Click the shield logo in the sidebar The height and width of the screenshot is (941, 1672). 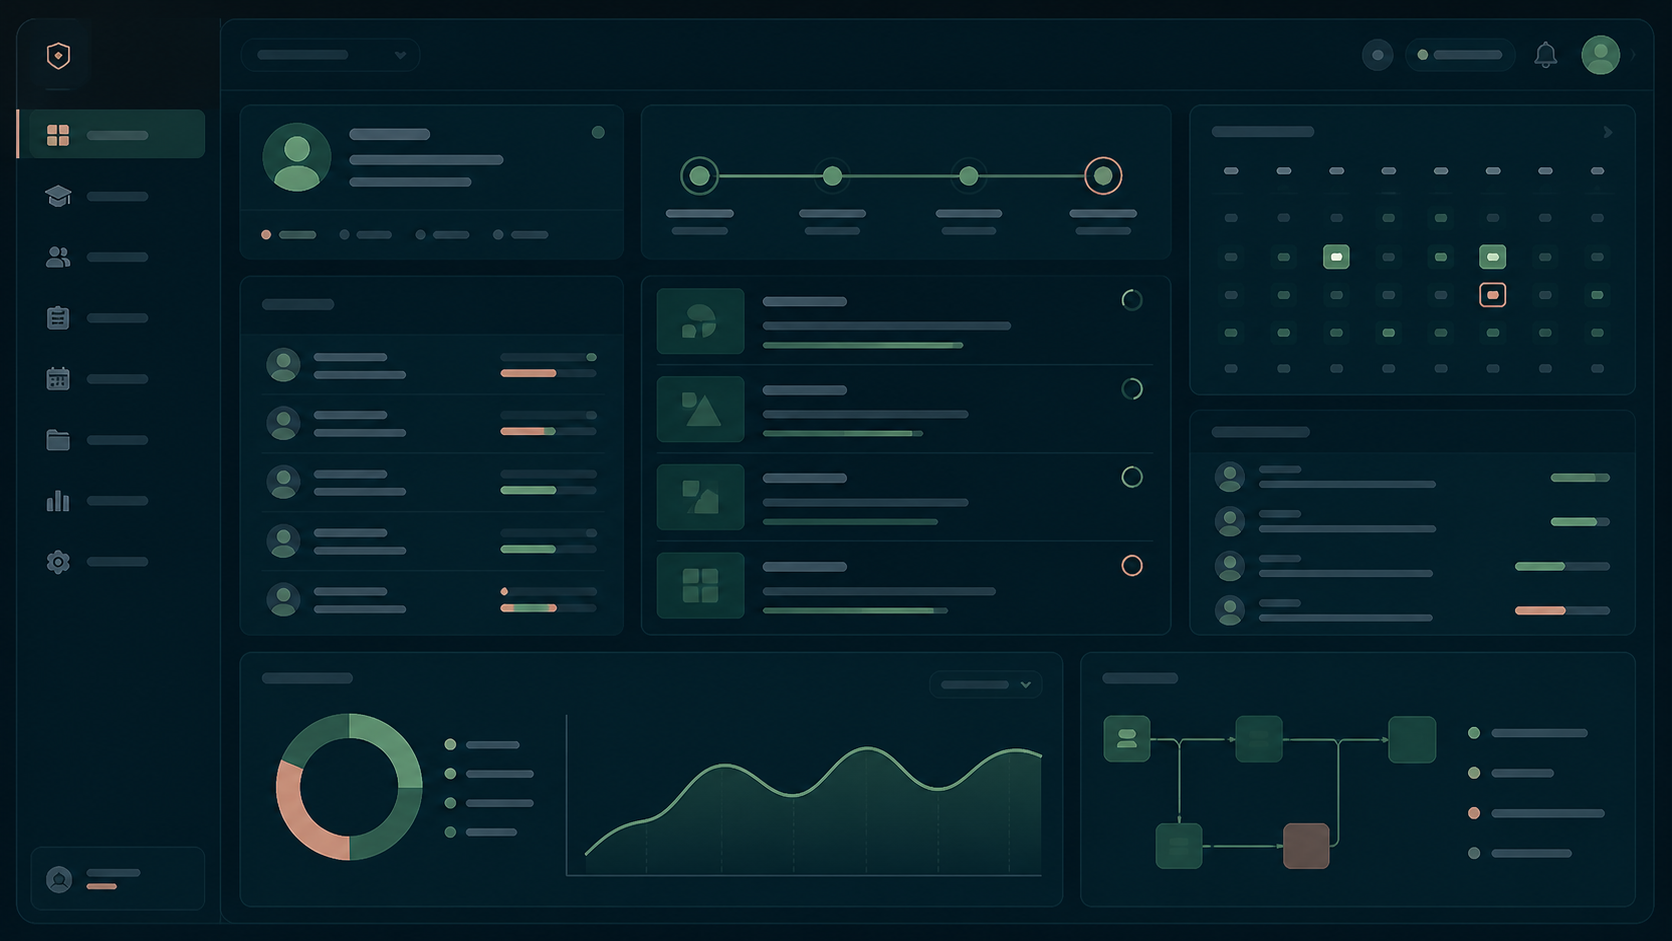59,55
